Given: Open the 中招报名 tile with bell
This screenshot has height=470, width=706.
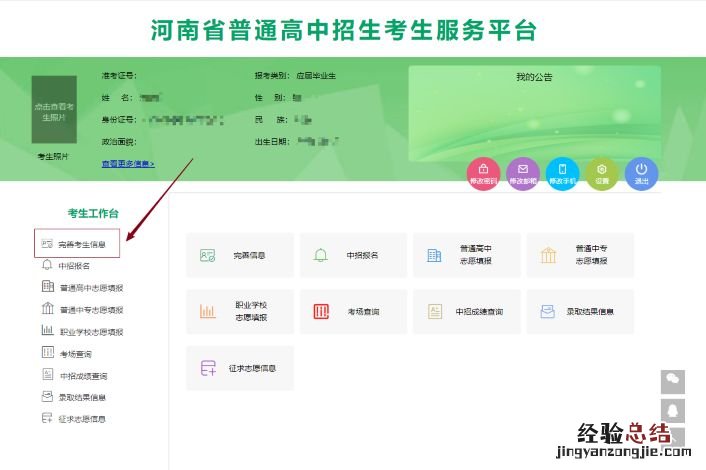Looking at the screenshot, I should pos(353,255).
